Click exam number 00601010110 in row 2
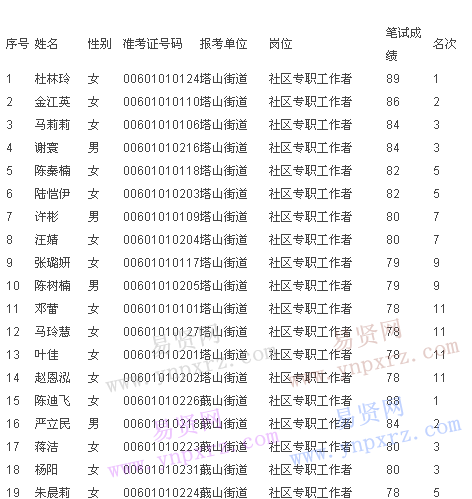472x499 pixels. pyautogui.click(x=161, y=102)
